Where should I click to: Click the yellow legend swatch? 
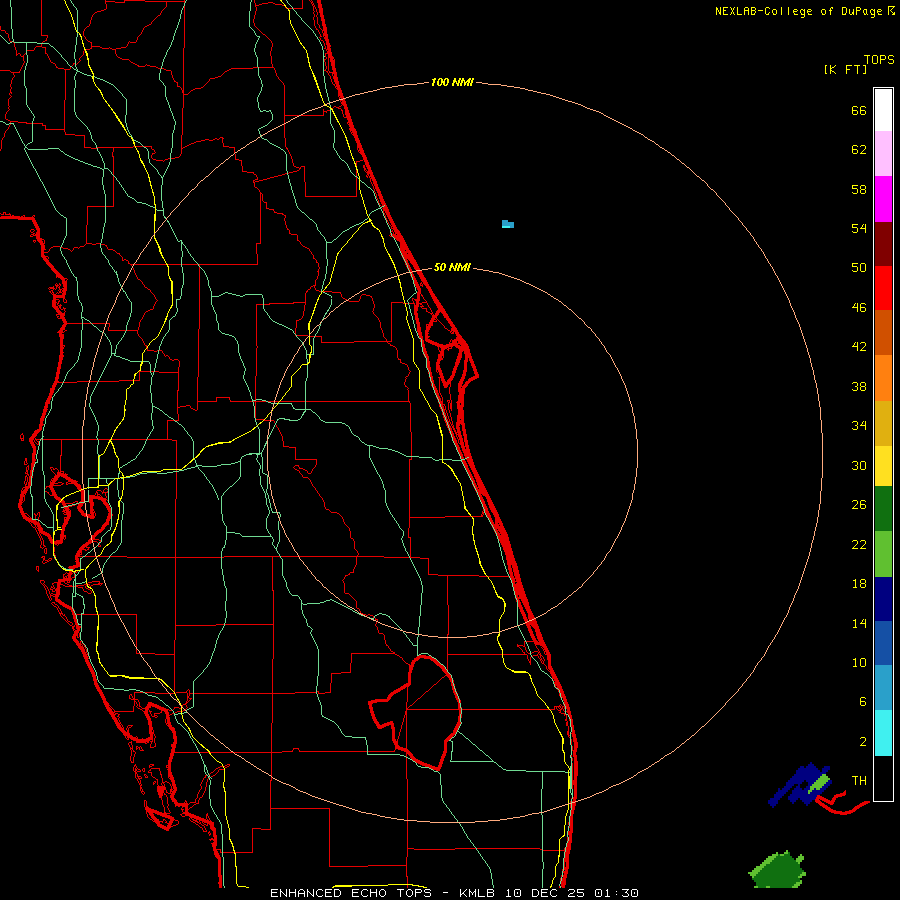[883, 466]
